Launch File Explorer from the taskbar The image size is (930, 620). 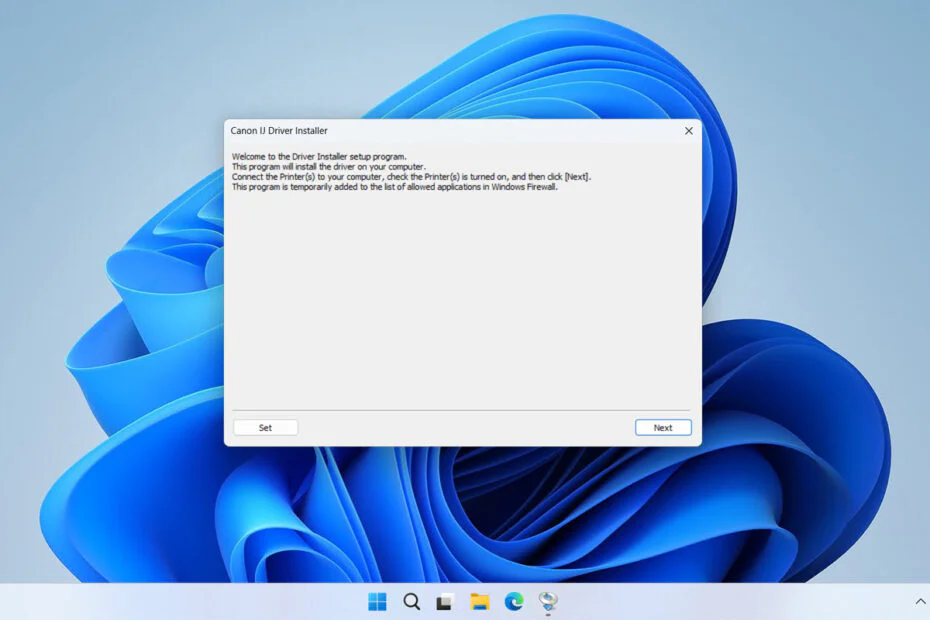(x=479, y=602)
